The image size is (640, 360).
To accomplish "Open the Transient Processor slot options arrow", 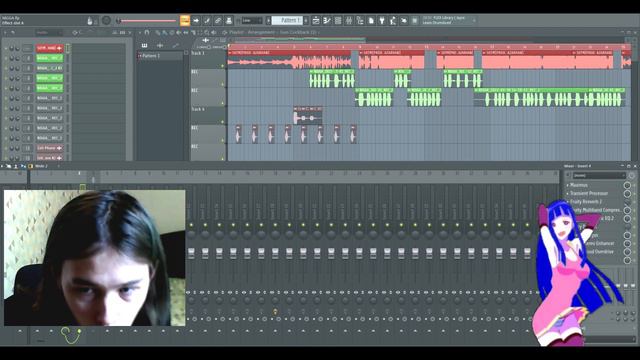I will (x=568, y=193).
